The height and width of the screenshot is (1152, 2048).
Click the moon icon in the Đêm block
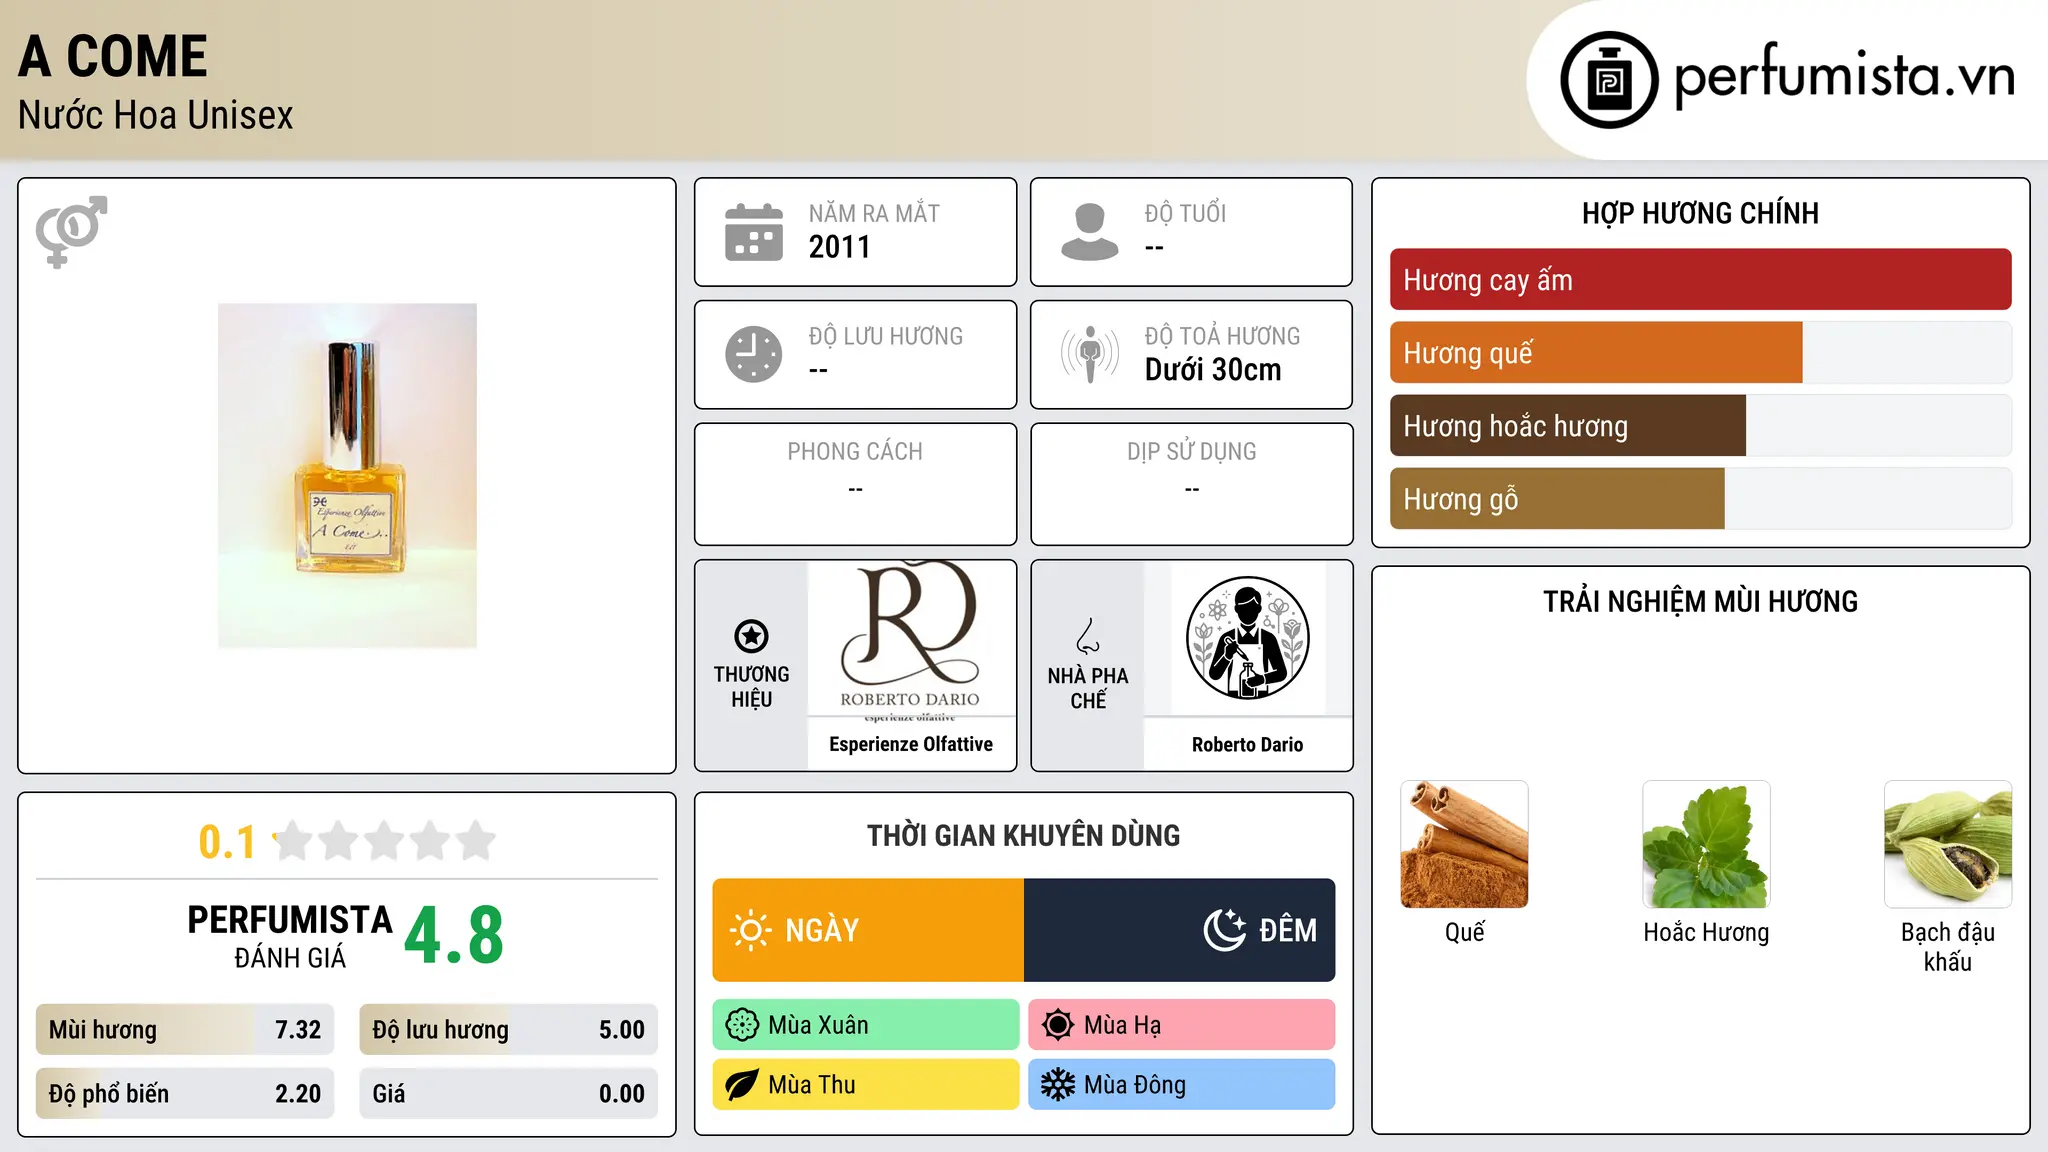(x=1225, y=930)
